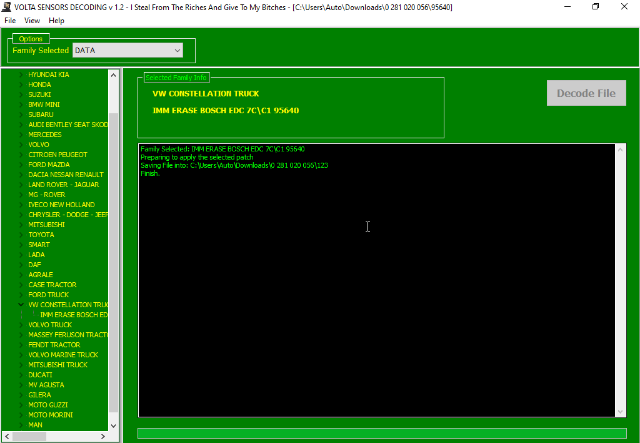Screen dimensions: 640x443
Task: Click the app icon in title bar
Action: (x=7, y=7)
